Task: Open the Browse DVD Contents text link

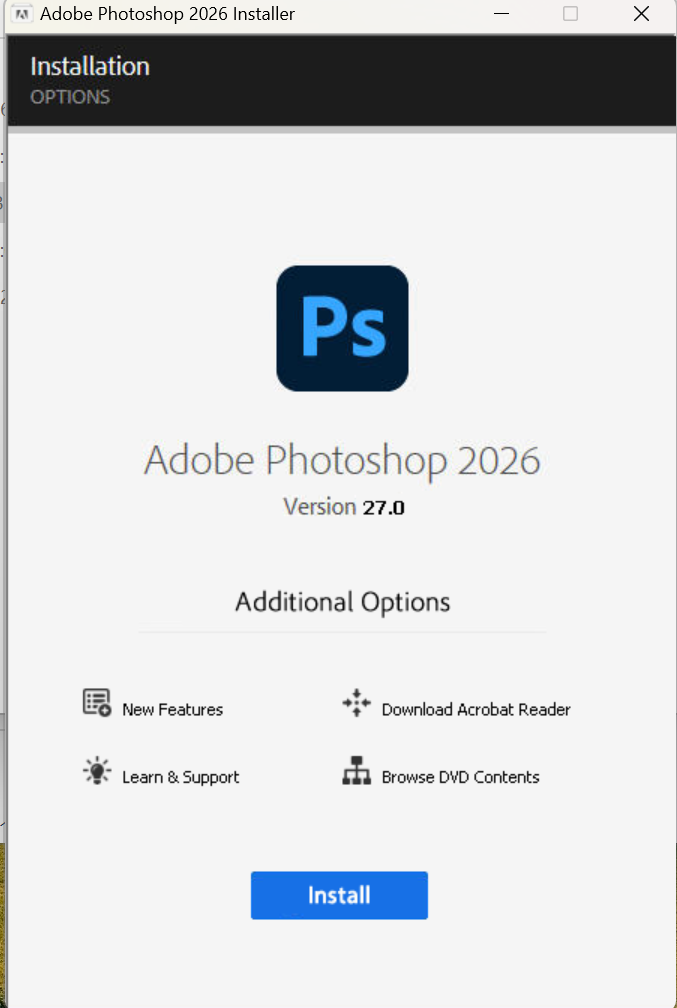Action: [x=460, y=777]
